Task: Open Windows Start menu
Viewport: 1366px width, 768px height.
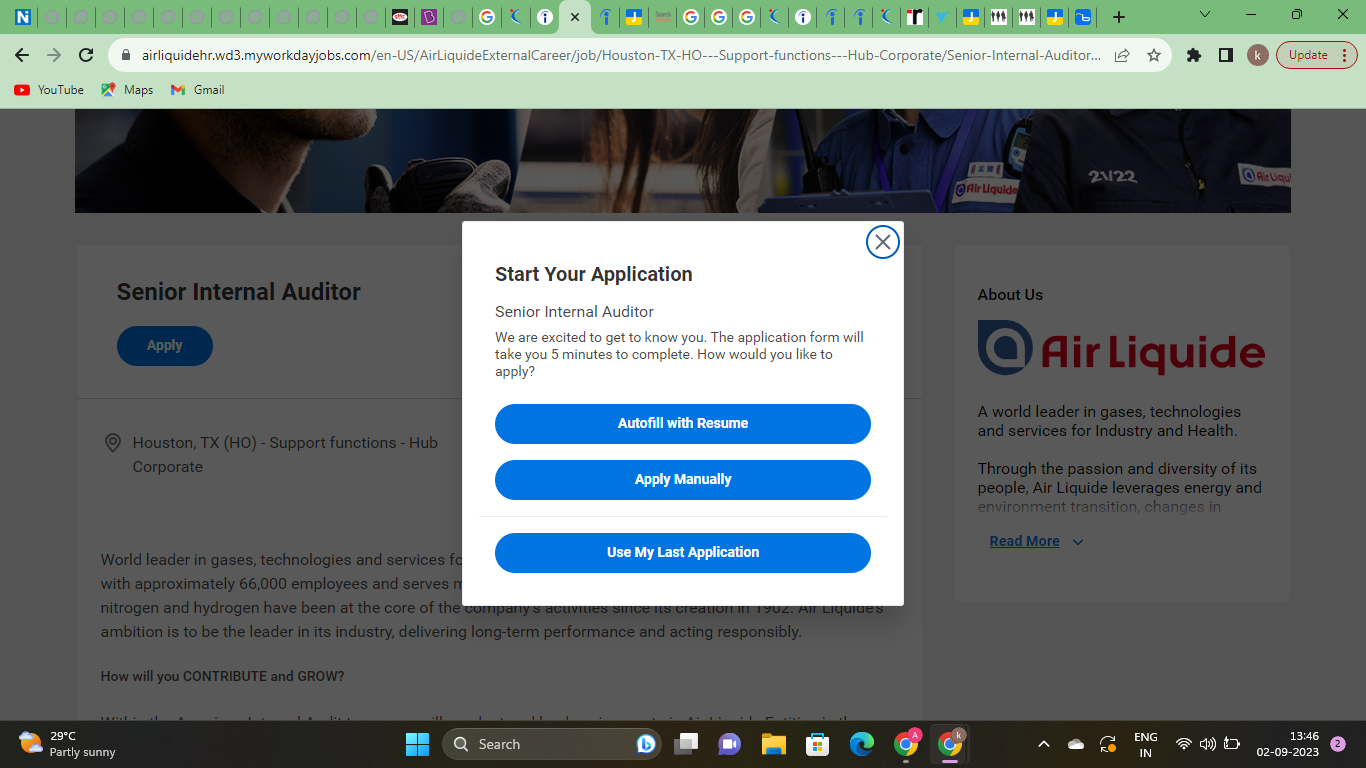Action: tap(417, 744)
